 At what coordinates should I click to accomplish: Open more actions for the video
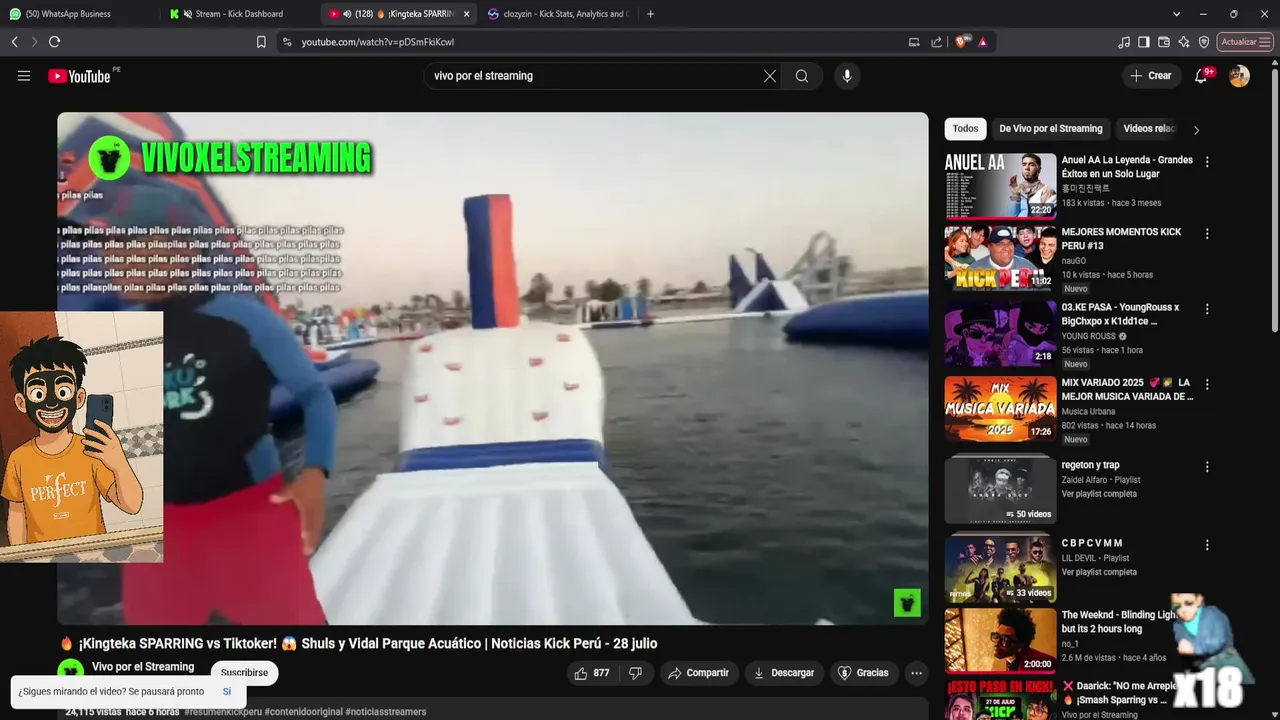click(916, 673)
